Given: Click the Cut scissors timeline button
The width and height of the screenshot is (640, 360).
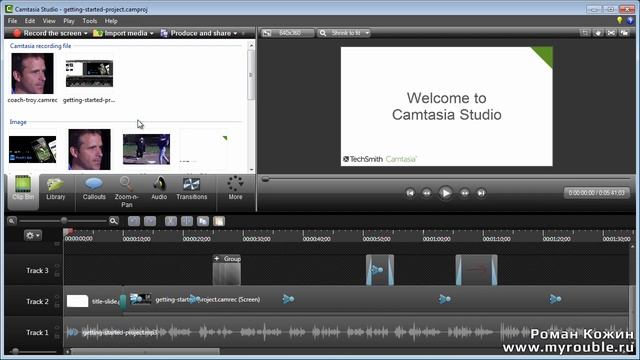Looking at the screenshot, I should pyautogui.click(x=171, y=221).
